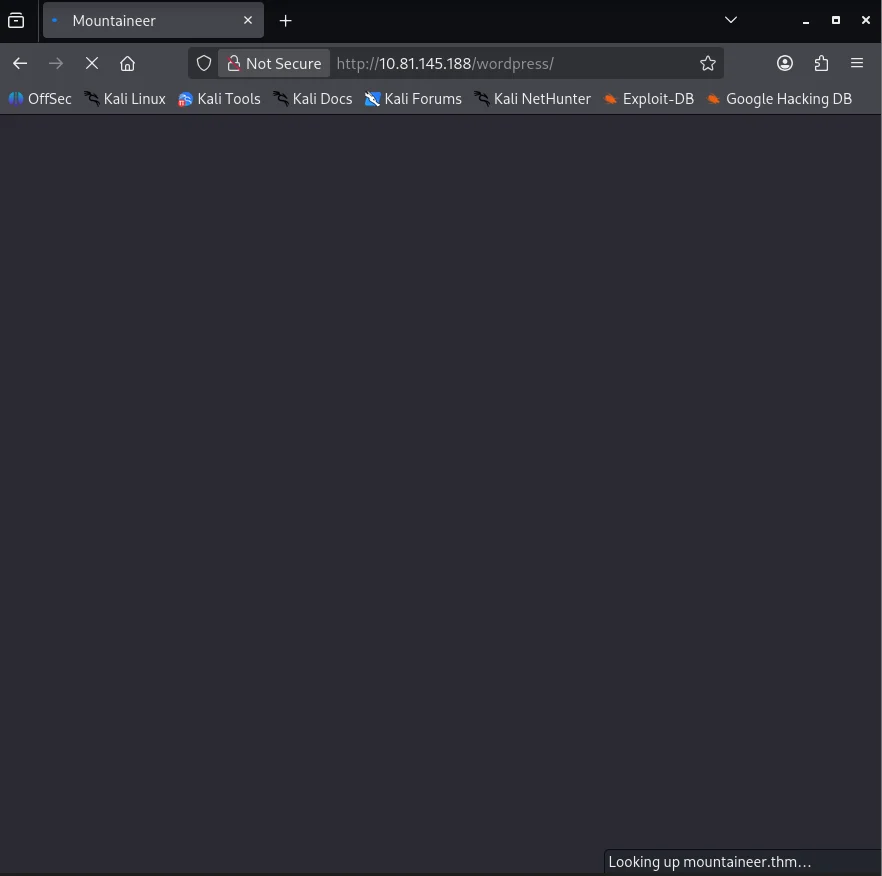The image size is (882, 876).
Task: Open the OffSec bookmark
Action: pos(40,99)
